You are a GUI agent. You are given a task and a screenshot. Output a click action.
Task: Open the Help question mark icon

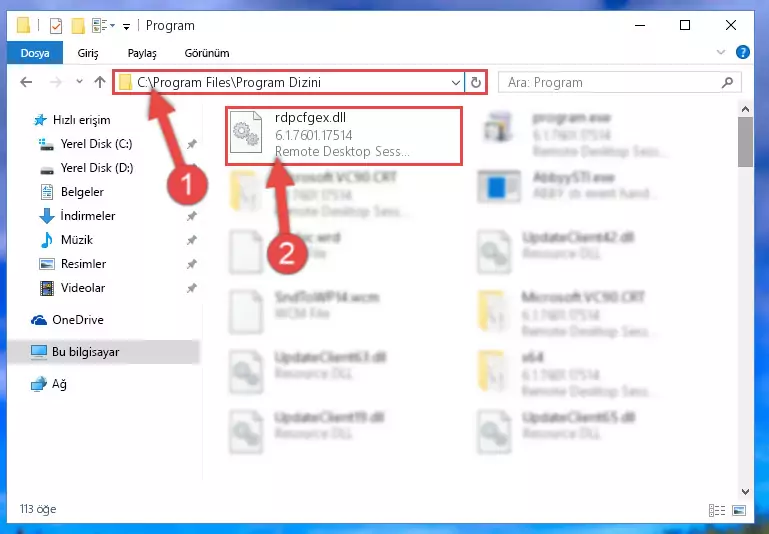click(743, 52)
